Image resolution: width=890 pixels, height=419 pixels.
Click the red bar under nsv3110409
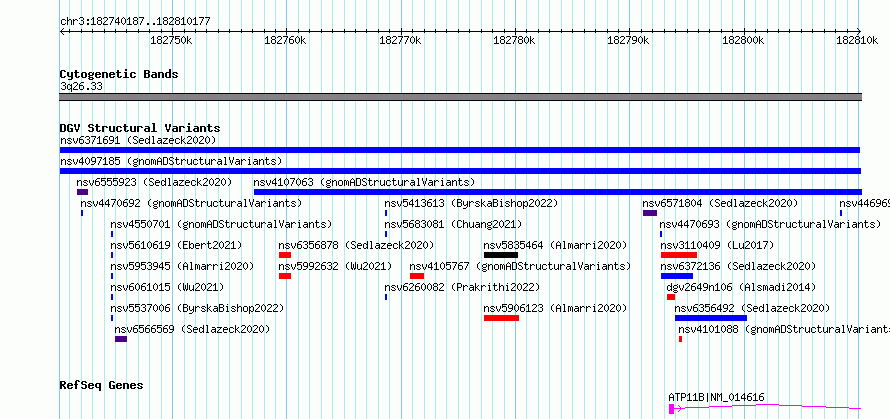(x=679, y=255)
